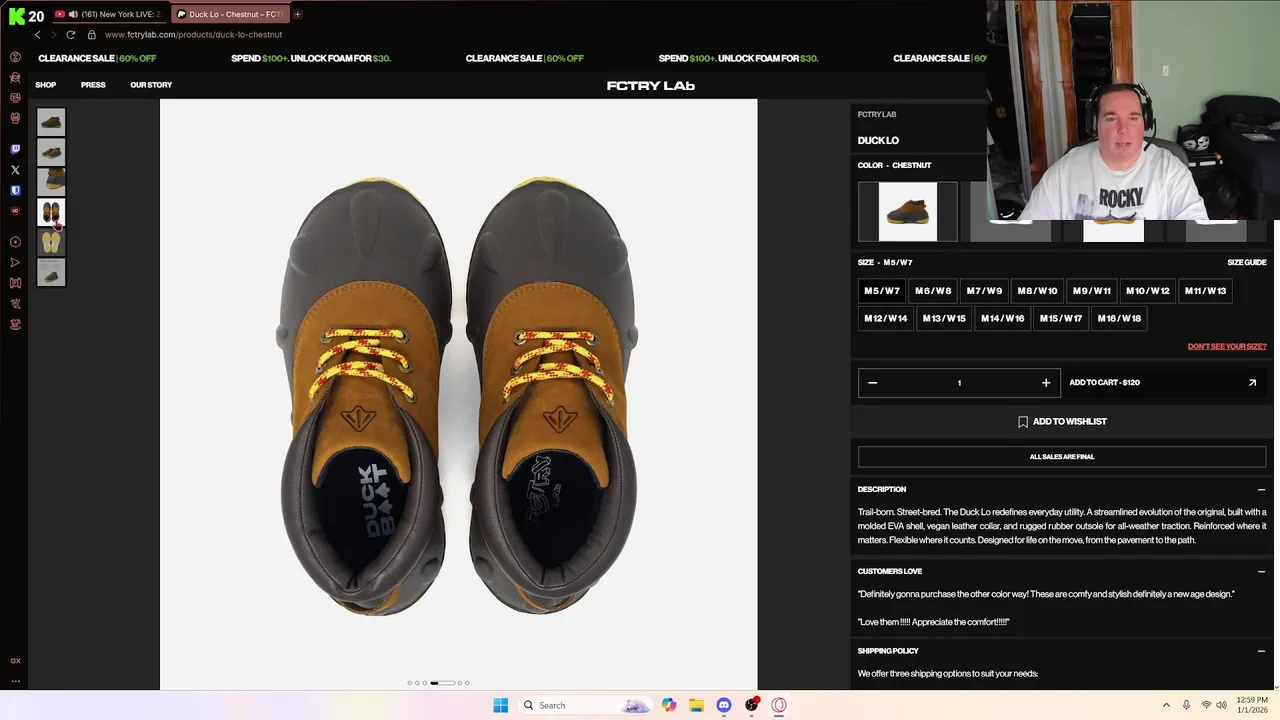1280x720 pixels.
Task: Click the Opera GX taskbar icon
Action: click(779, 705)
